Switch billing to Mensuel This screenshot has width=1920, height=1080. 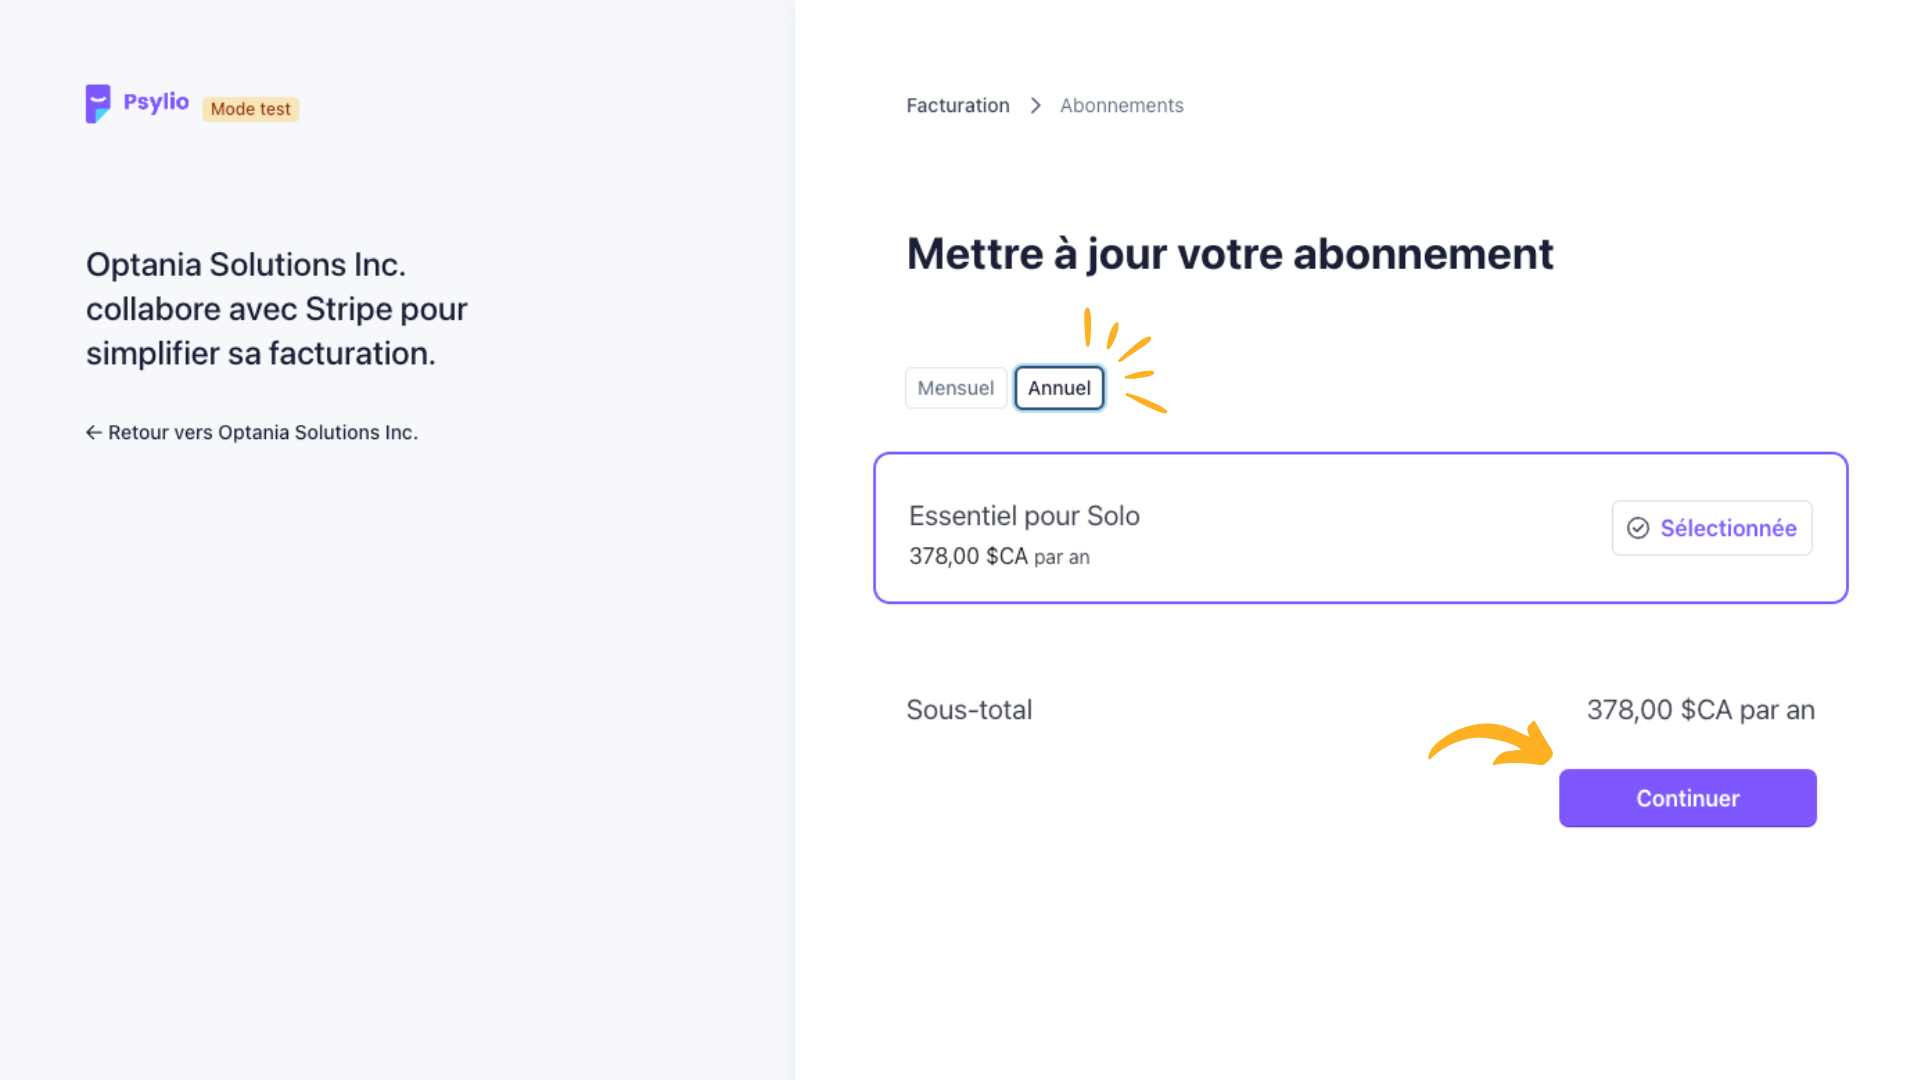pos(956,388)
